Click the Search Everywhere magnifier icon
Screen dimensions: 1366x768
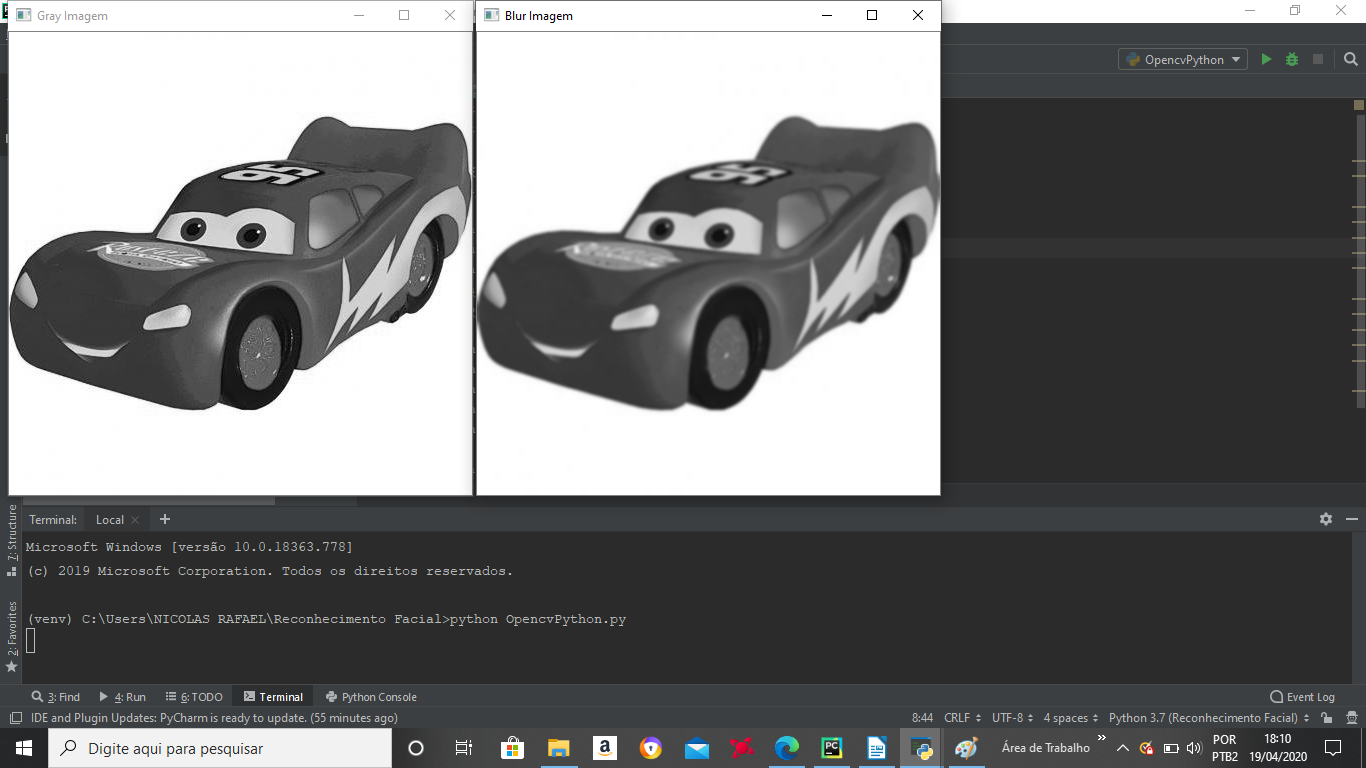(1350, 60)
